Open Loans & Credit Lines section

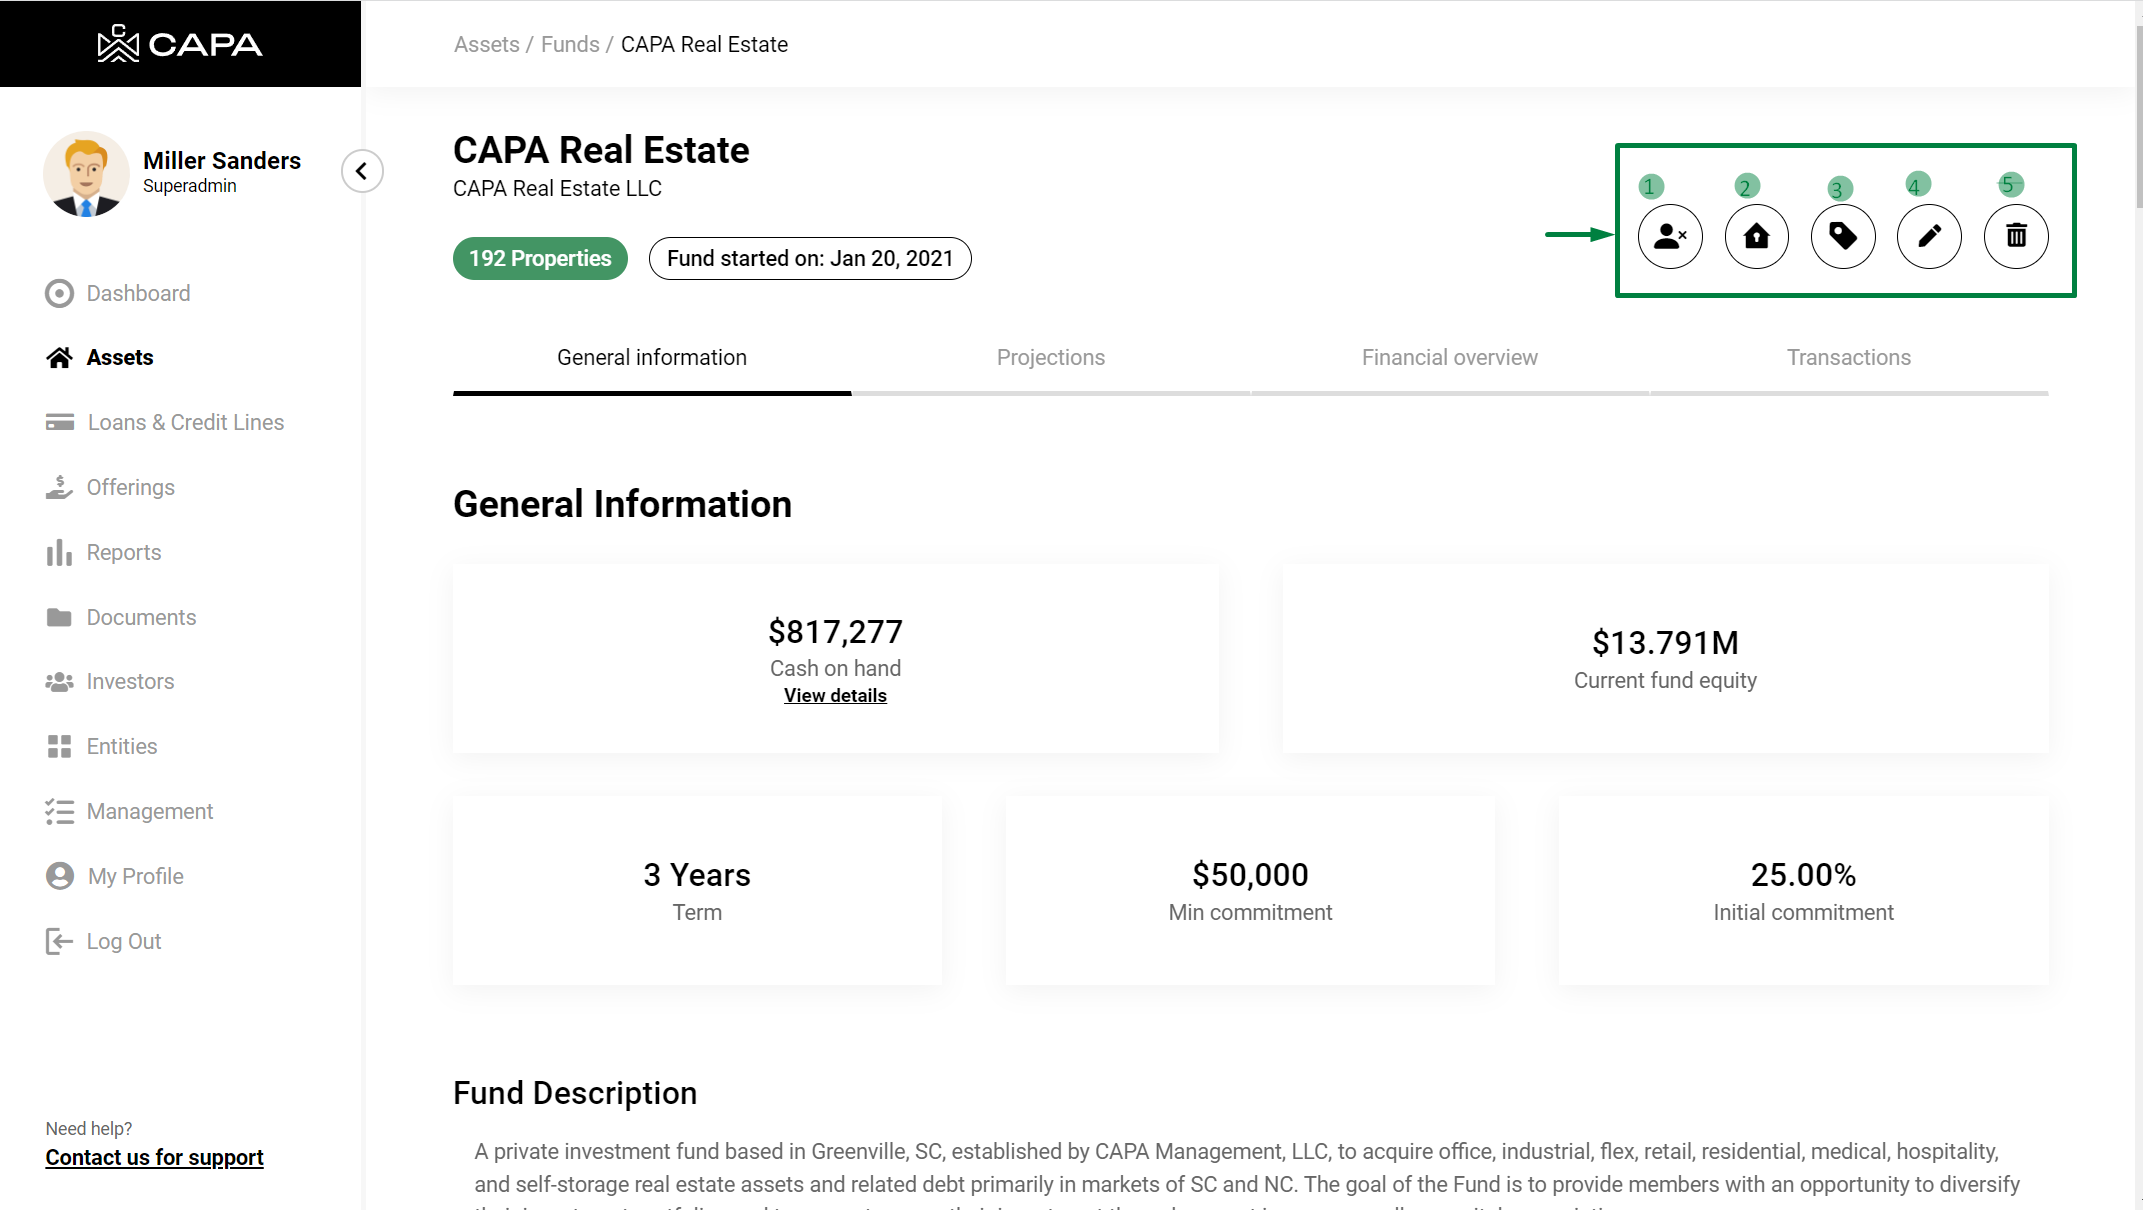click(185, 422)
